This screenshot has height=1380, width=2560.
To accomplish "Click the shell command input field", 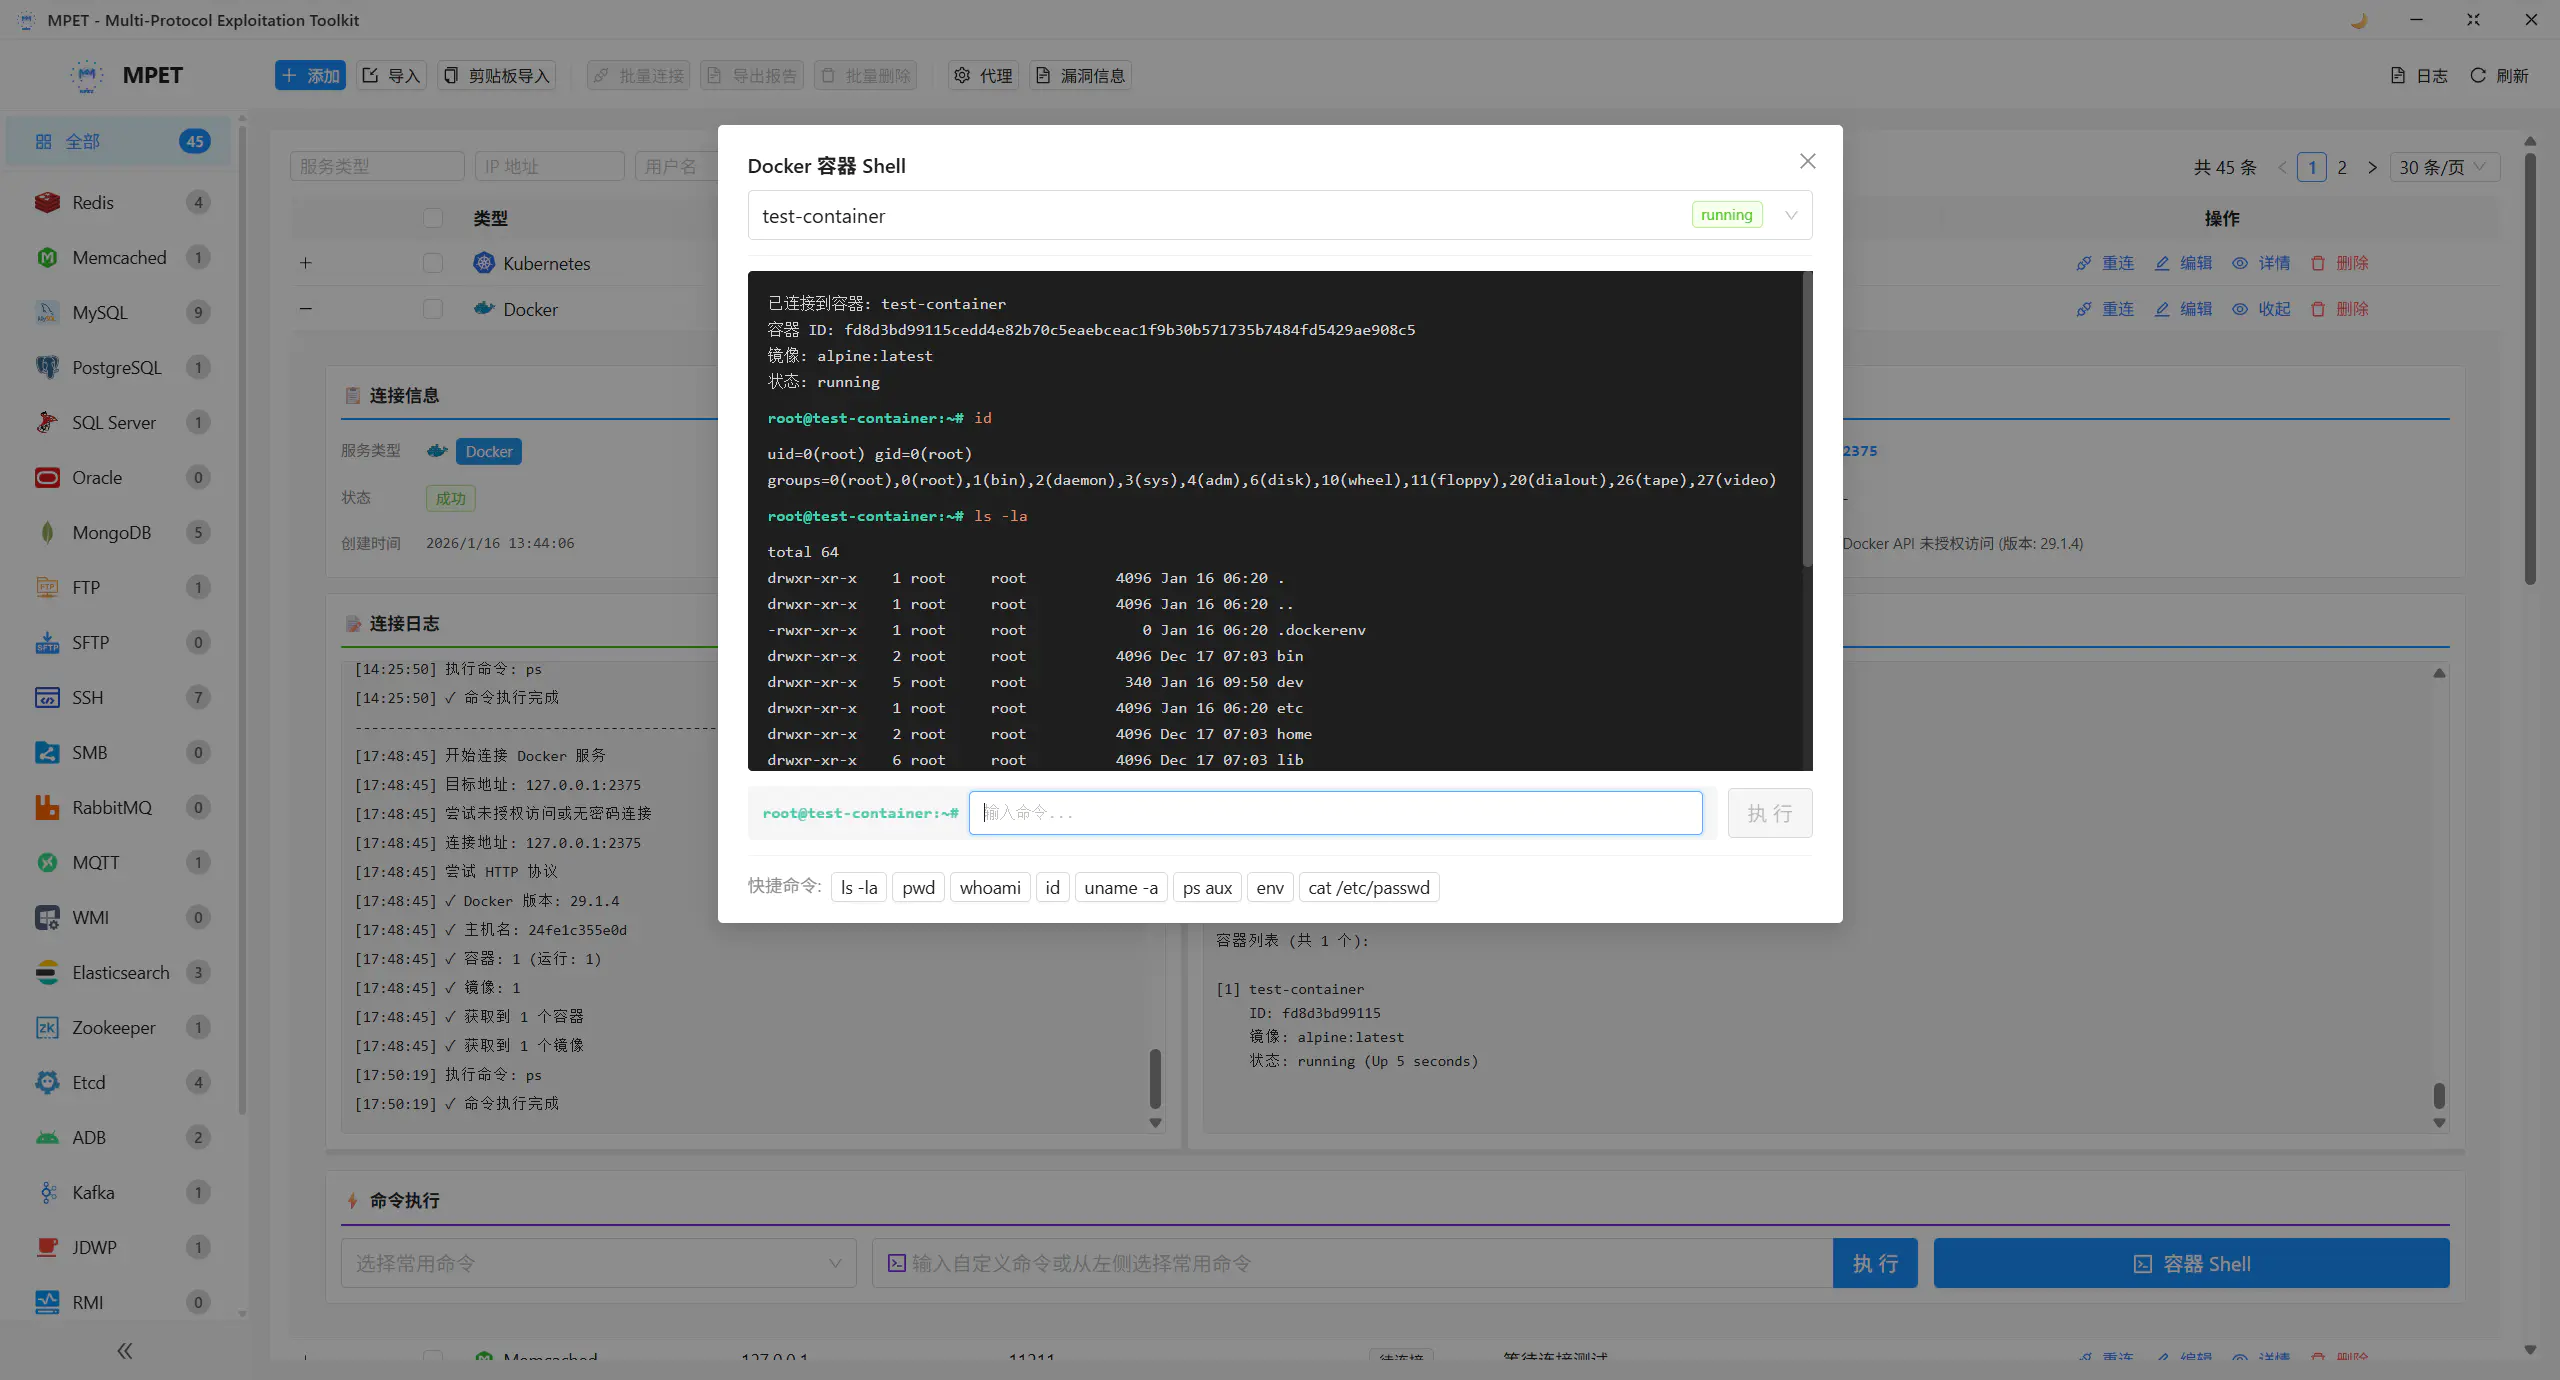I will tap(1335, 813).
